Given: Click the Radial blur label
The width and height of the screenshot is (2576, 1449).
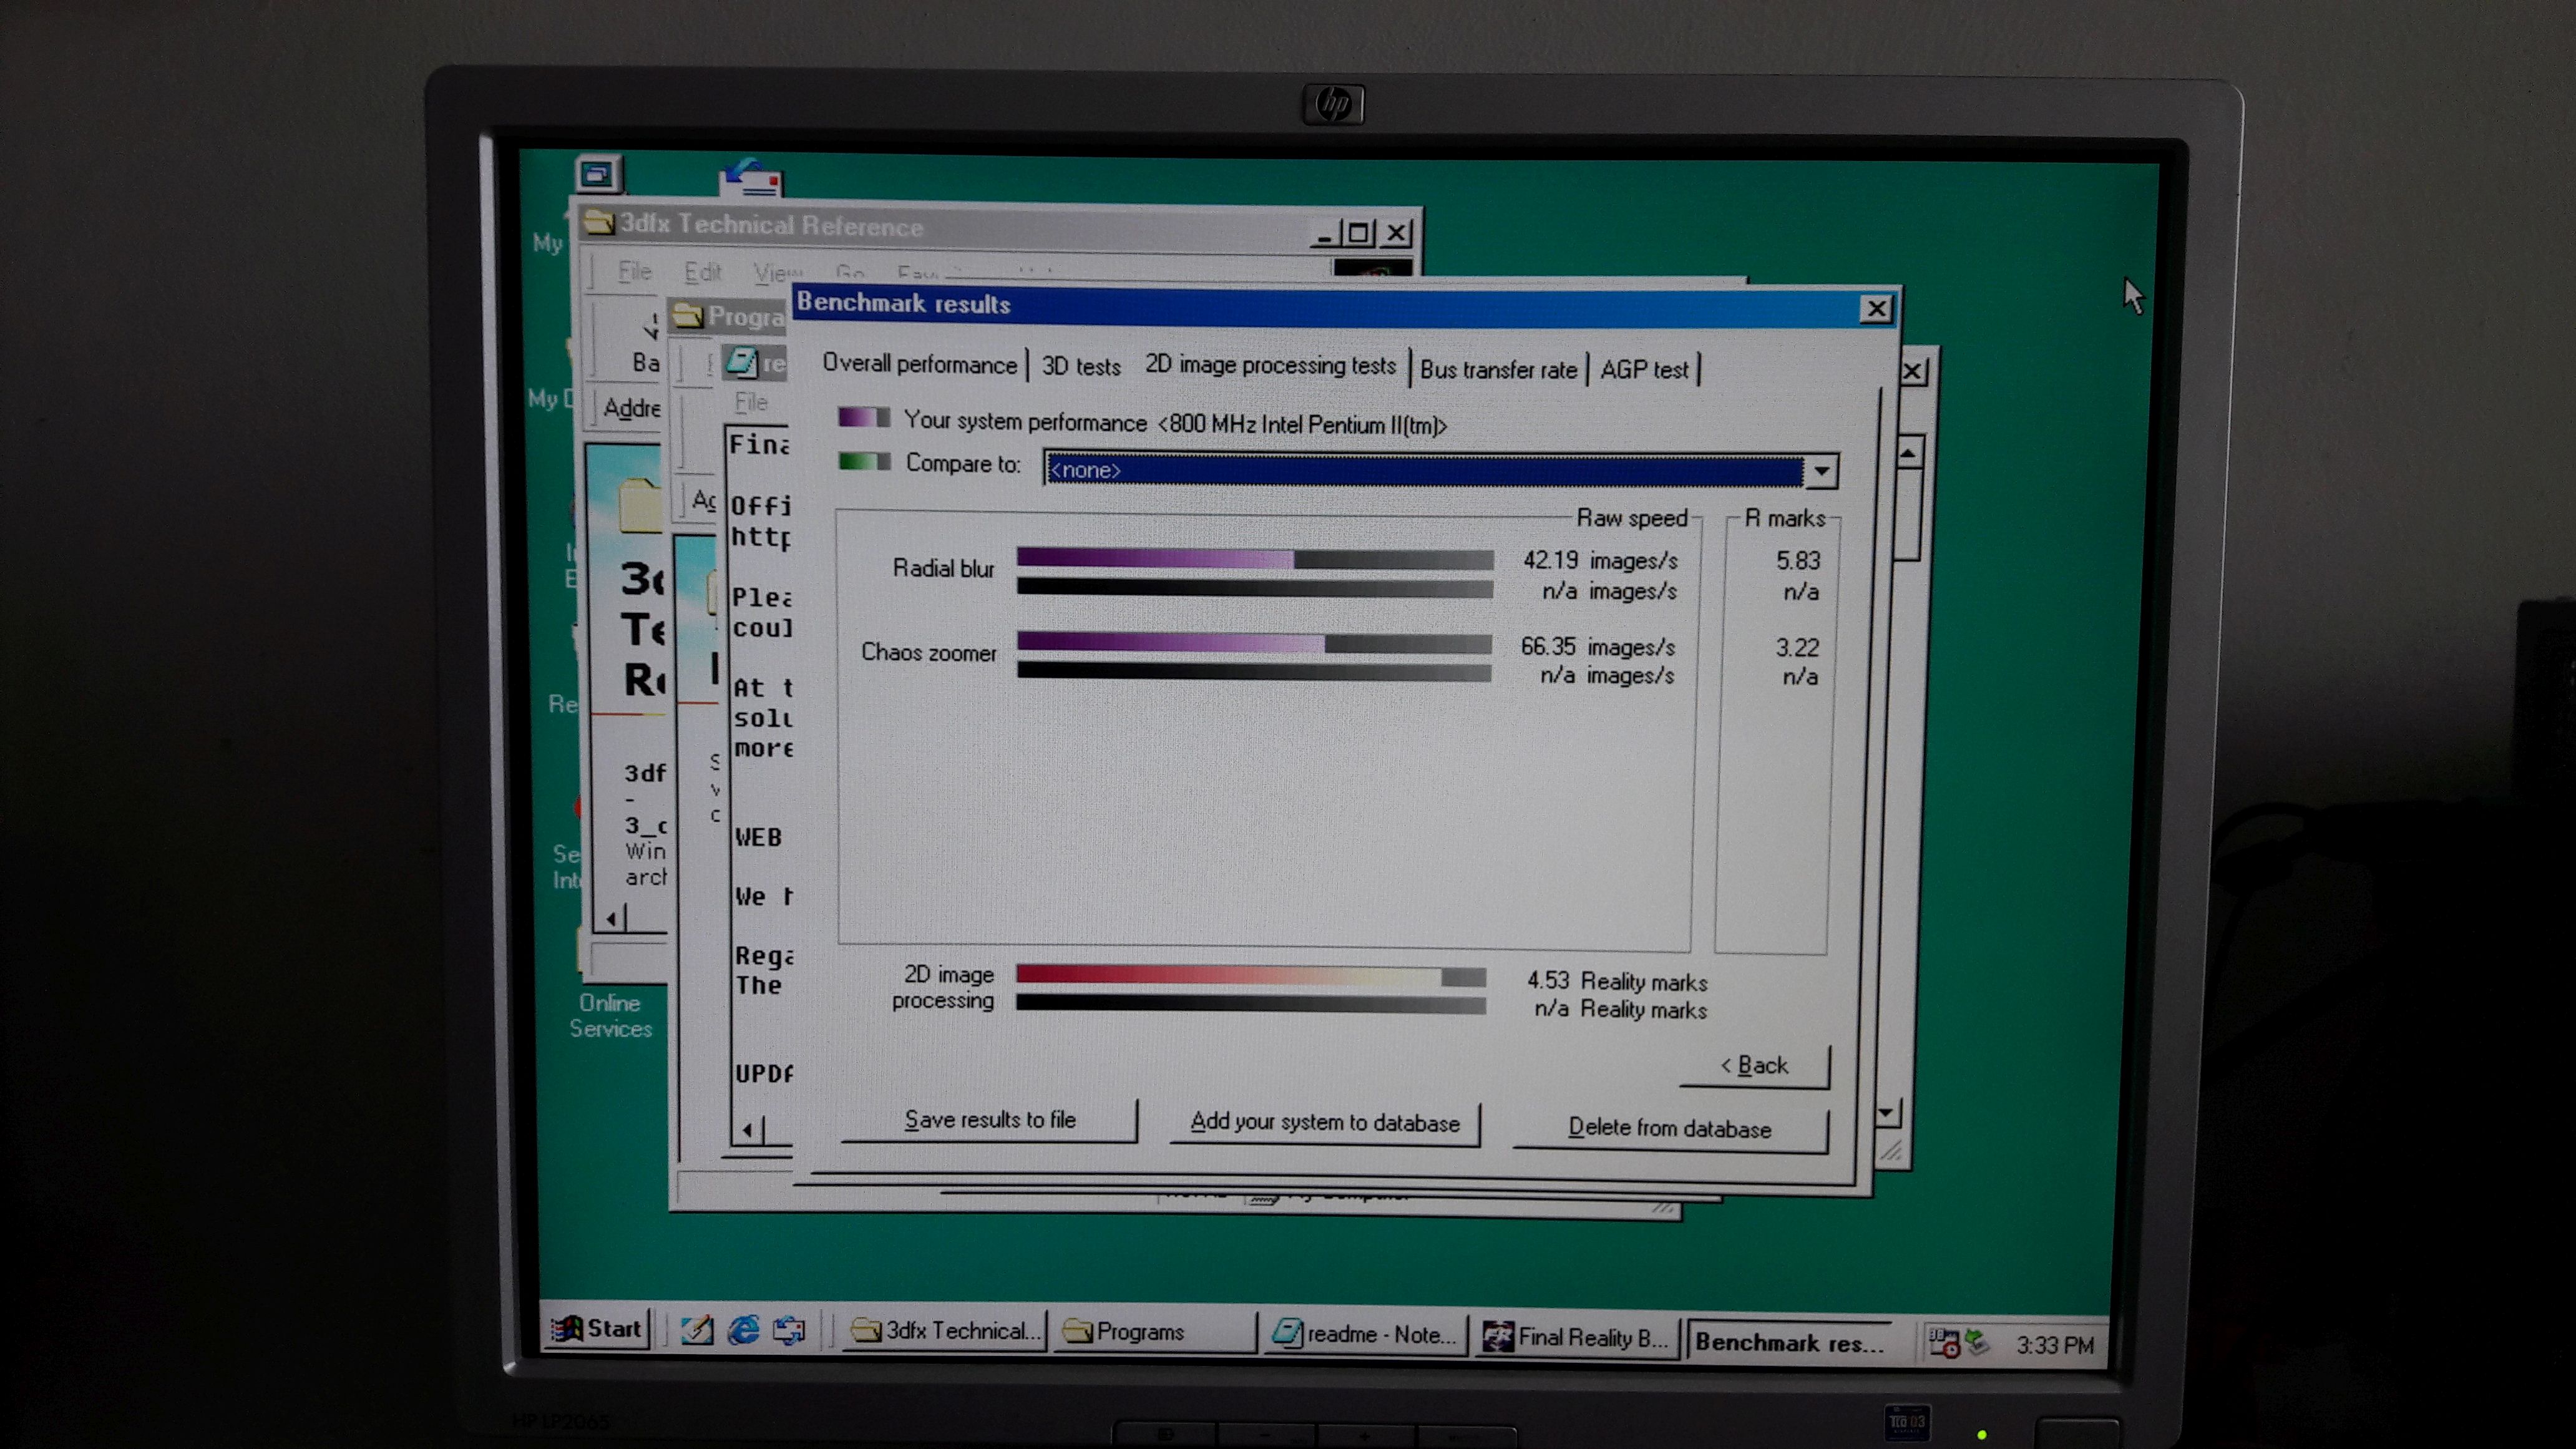Looking at the screenshot, I should coord(943,569).
